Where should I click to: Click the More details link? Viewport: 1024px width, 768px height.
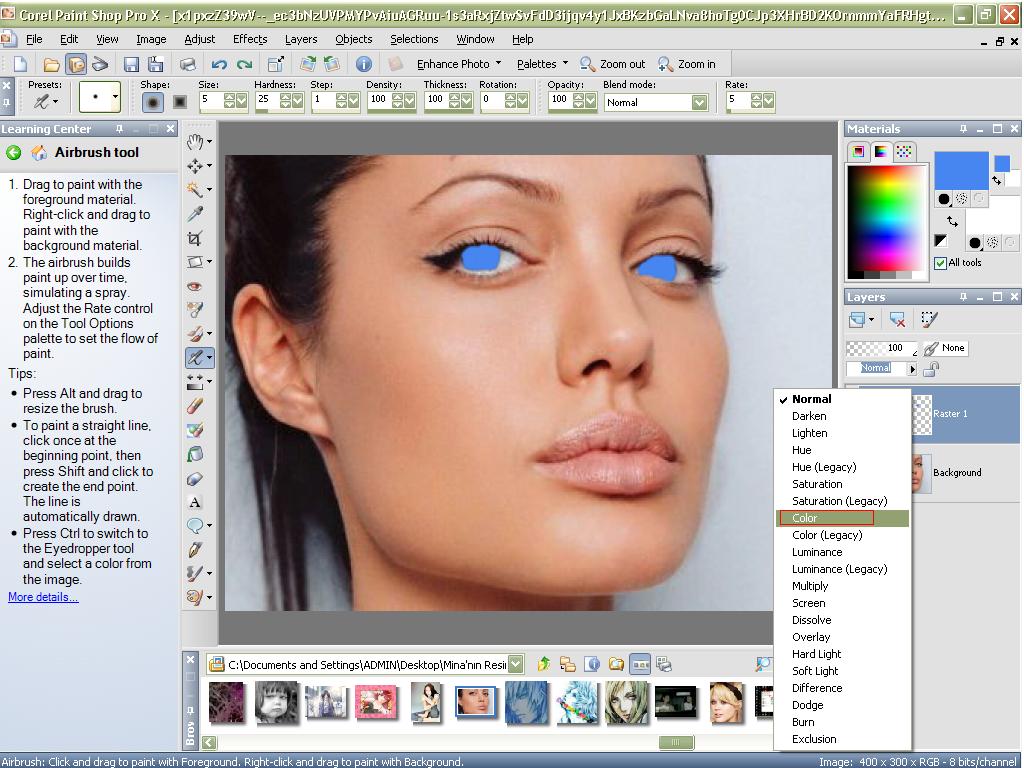pos(43,597)
